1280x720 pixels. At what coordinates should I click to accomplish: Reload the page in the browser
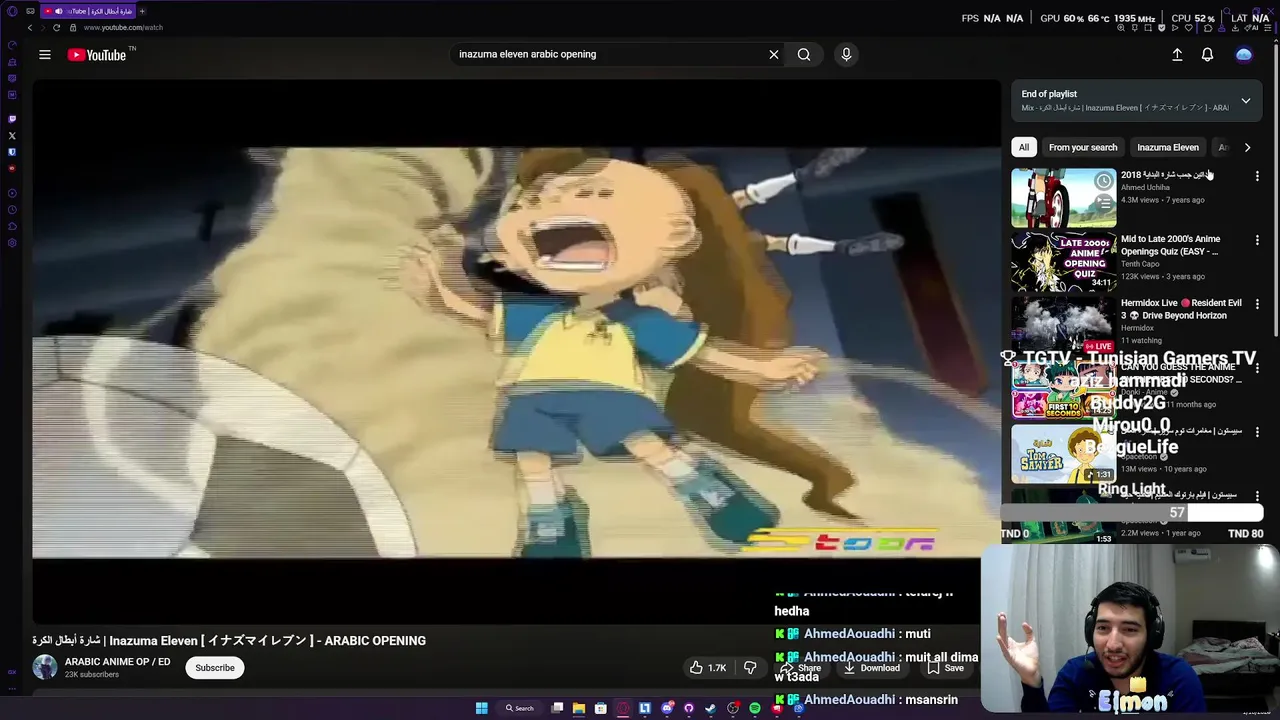[56, 27]
